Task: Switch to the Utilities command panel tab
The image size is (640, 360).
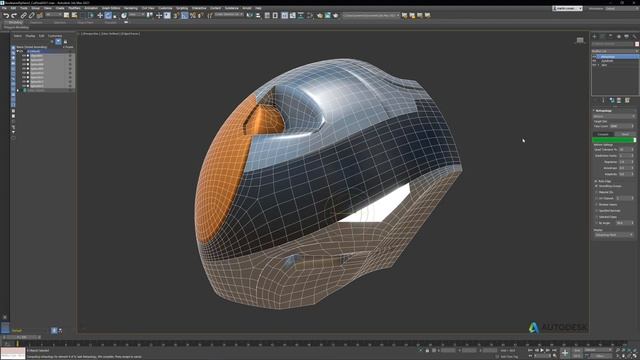Action: (x=635, y=36)
